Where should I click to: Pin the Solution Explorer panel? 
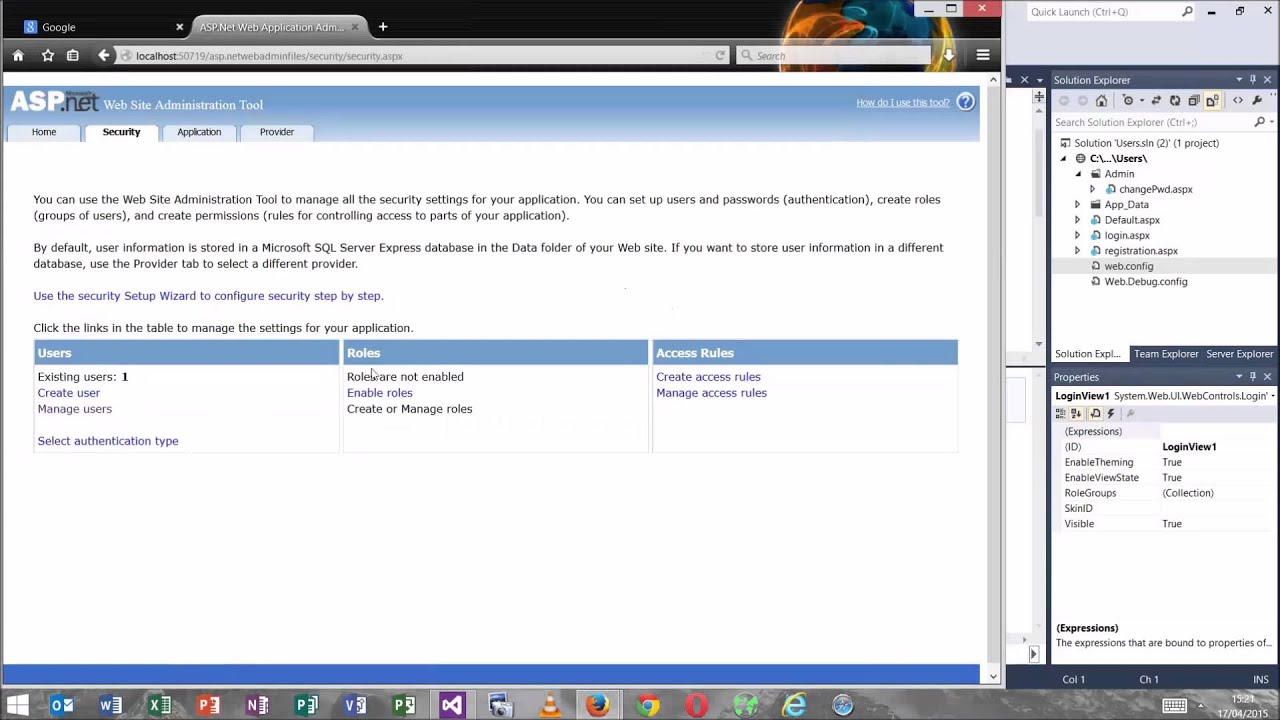[x=1253, y=80]
